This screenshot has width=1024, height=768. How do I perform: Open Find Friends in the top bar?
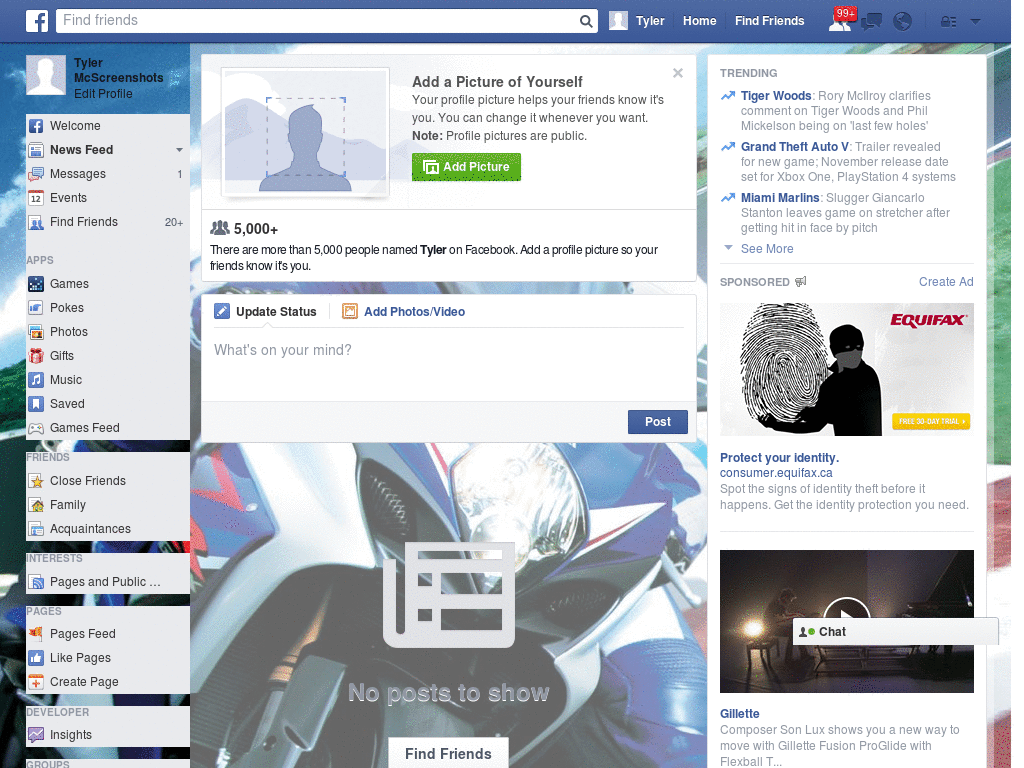[x=769, y=21]
